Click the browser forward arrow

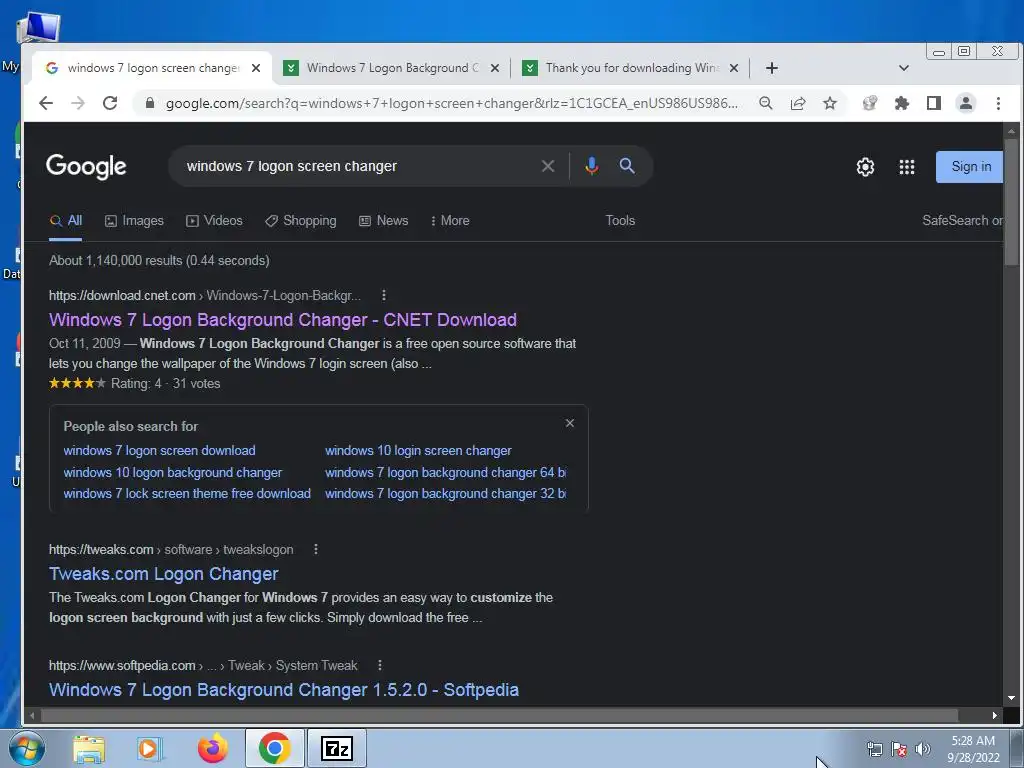[x=78, y=103]
